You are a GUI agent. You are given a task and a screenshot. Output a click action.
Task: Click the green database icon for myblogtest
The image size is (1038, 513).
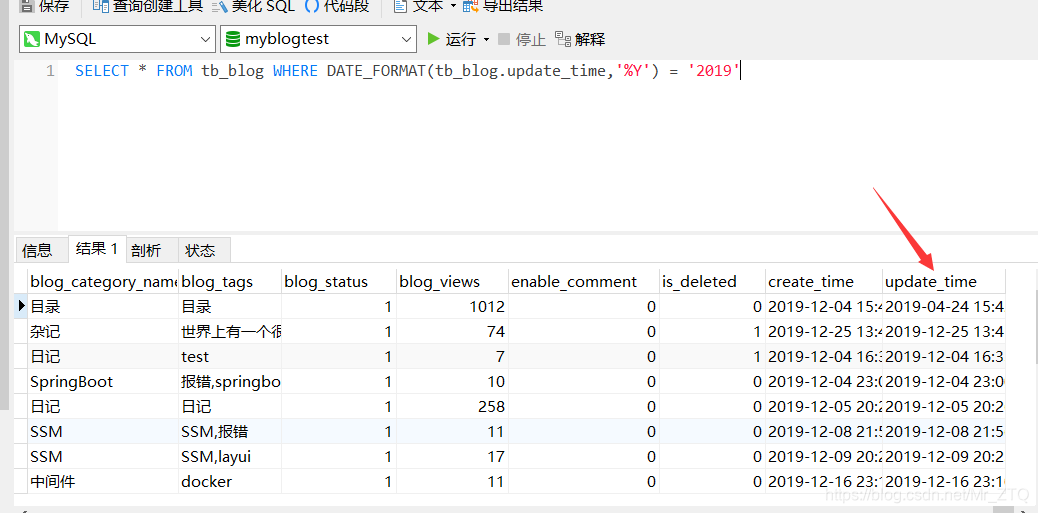tap(233, 39)
